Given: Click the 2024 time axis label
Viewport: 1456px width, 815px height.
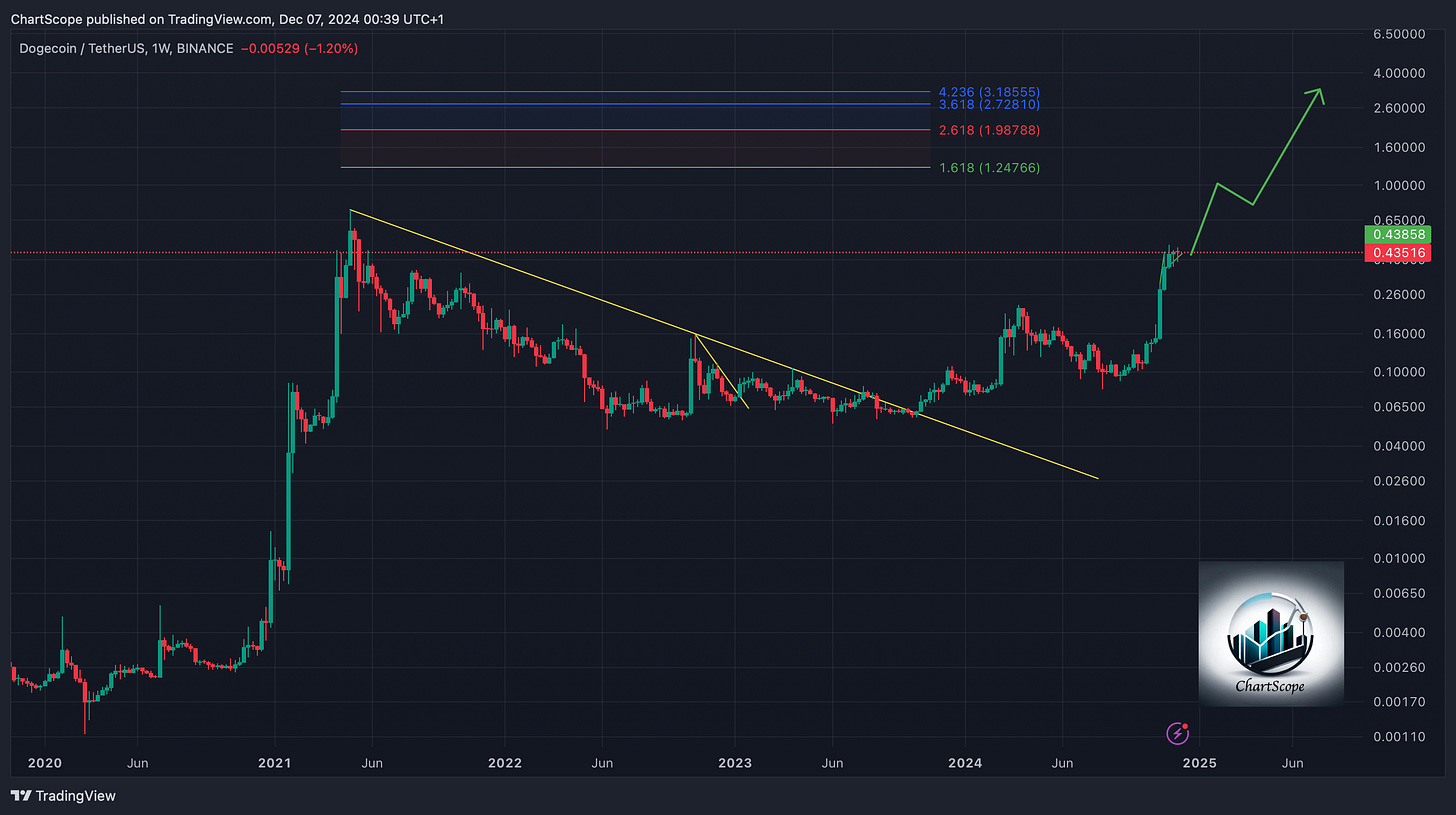Looking at the screenshot, I should (967, 763).
